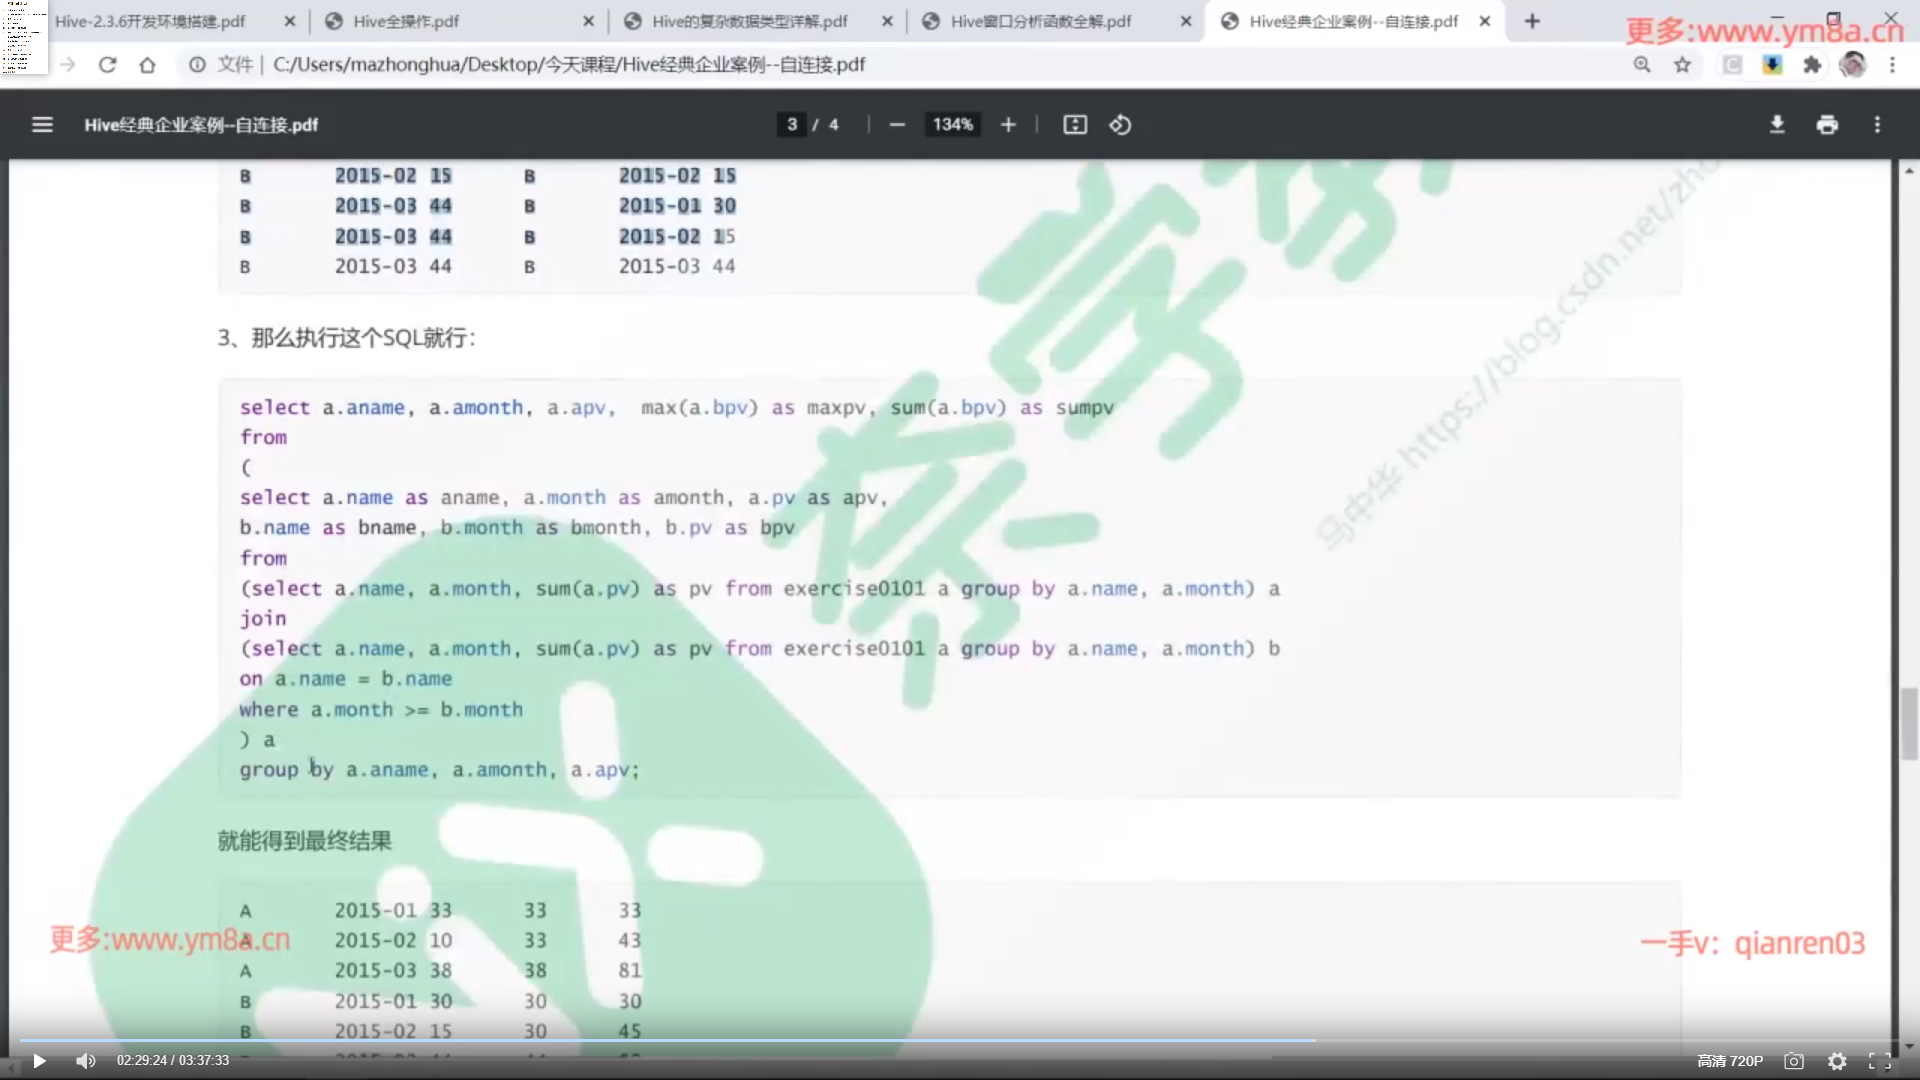Toggle the video play button
Screen dimensions: 1920x1080
(x=39, y=1061)
